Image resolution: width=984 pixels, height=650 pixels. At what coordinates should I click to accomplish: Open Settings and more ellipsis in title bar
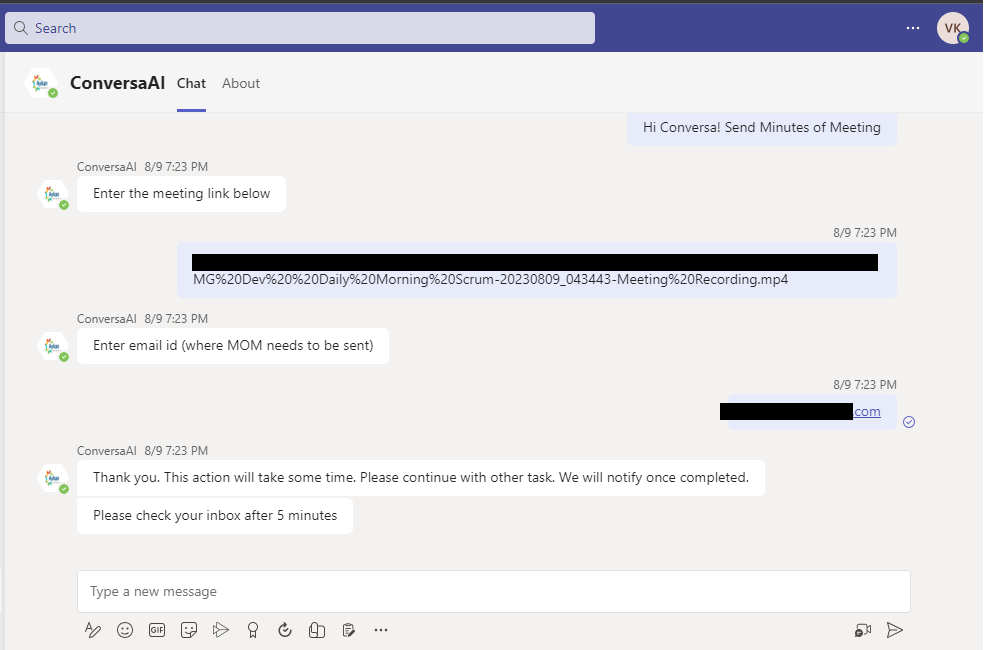point(913,28)
